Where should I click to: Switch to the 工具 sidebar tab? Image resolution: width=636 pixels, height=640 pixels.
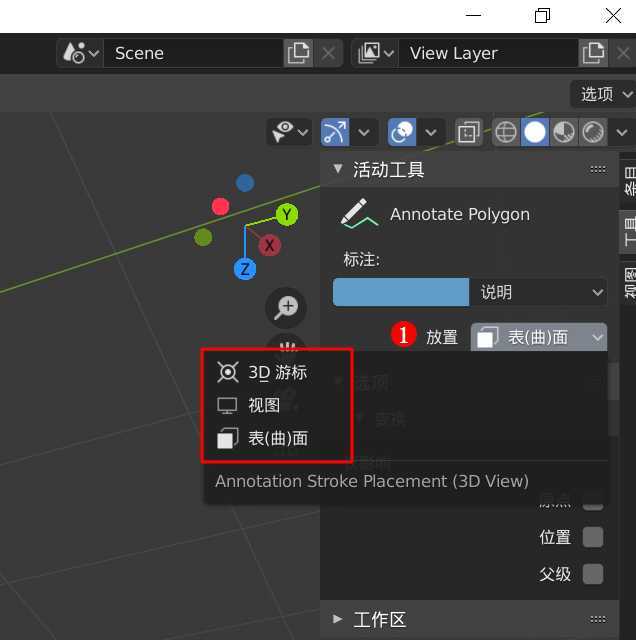click(629, 232)
